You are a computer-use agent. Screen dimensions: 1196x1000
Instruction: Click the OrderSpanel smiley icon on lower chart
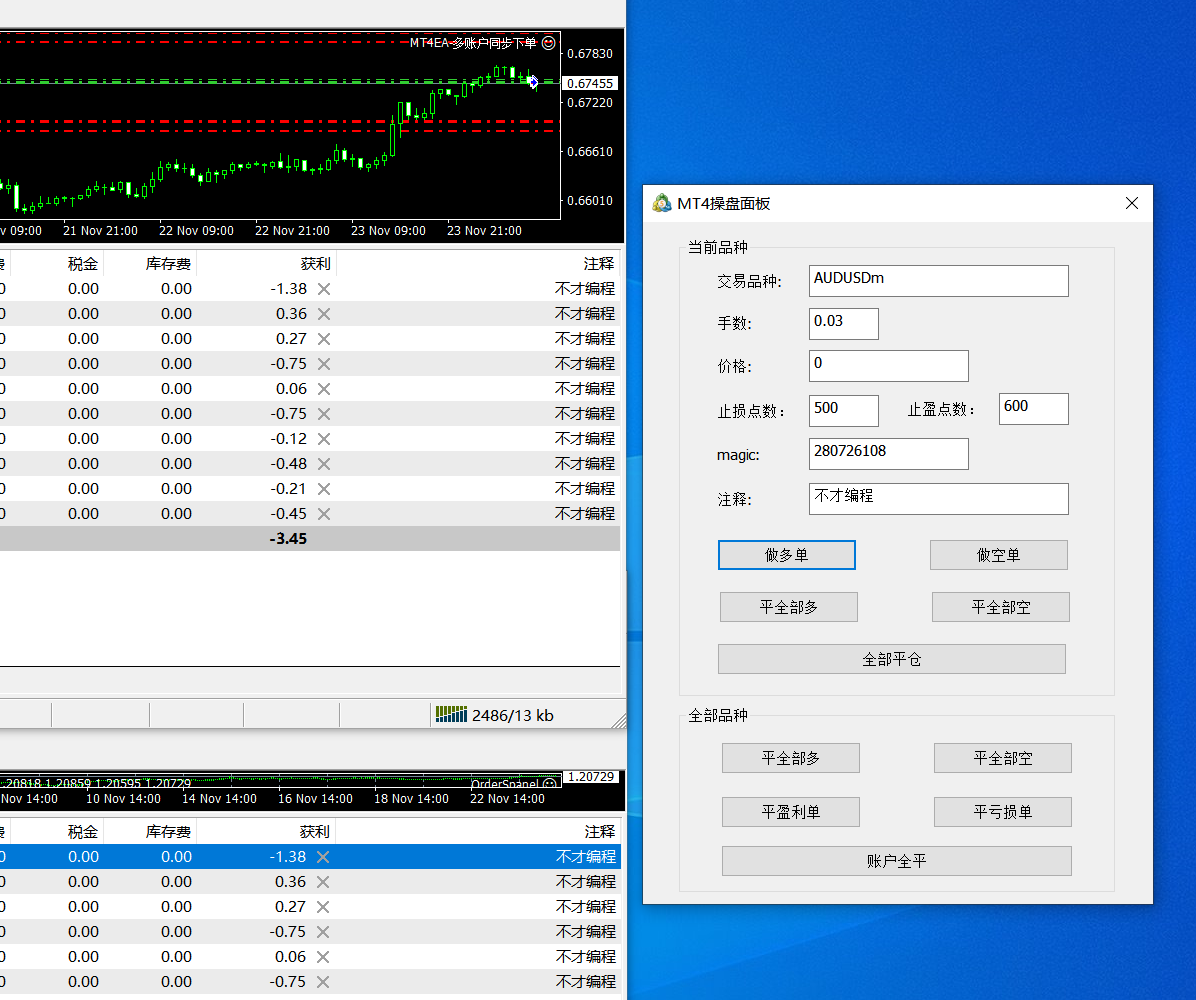click(x=549, y=783)
